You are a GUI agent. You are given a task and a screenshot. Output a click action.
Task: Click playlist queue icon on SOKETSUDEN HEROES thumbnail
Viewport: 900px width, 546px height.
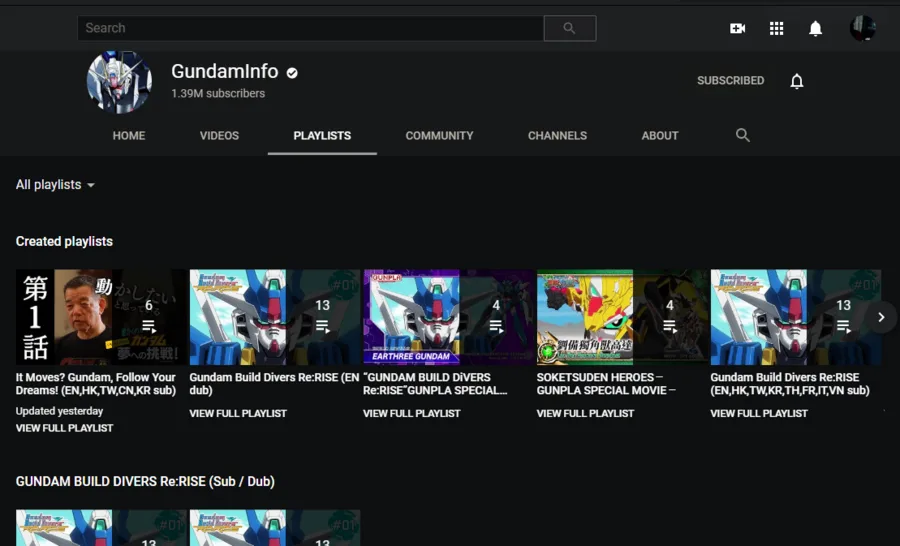pyautogui.click(x=669, y=327)
